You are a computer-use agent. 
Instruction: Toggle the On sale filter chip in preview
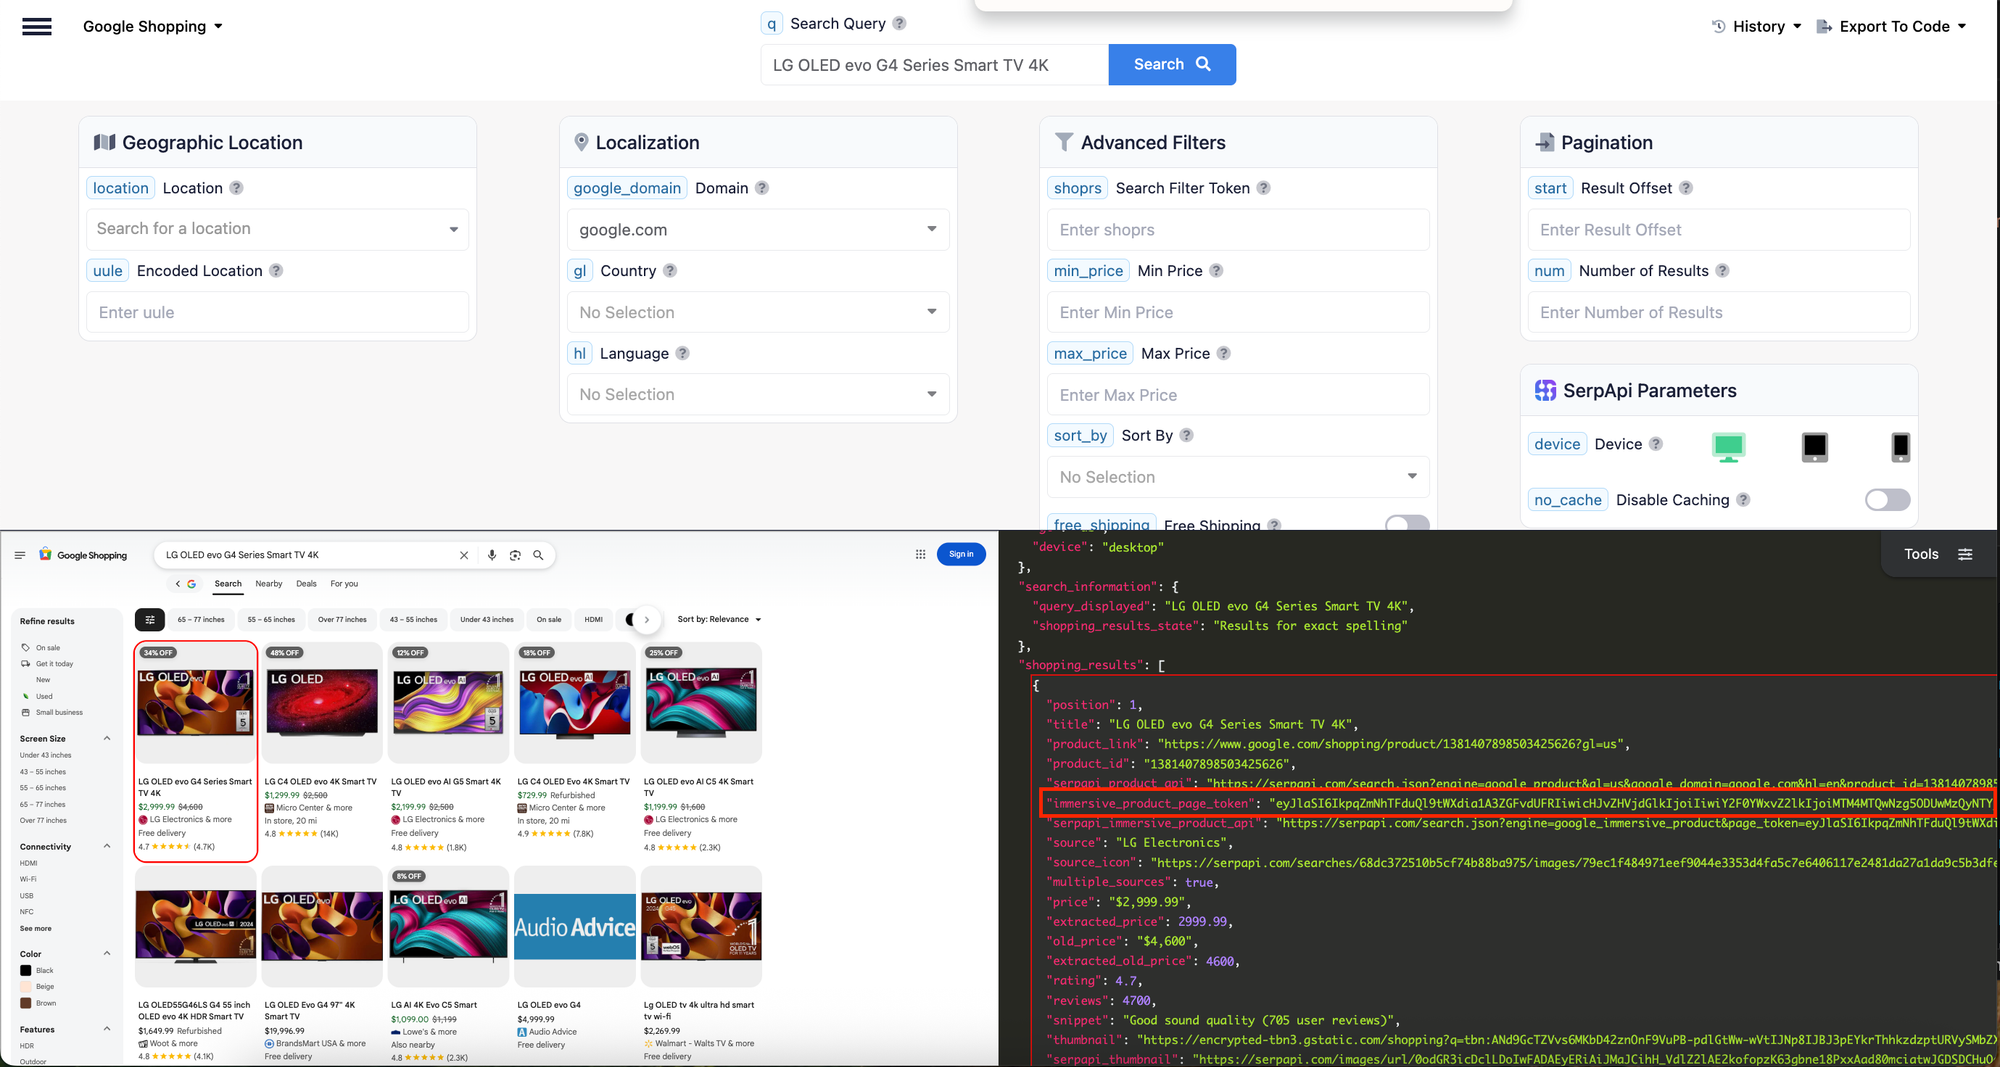[x=549, y=620]
